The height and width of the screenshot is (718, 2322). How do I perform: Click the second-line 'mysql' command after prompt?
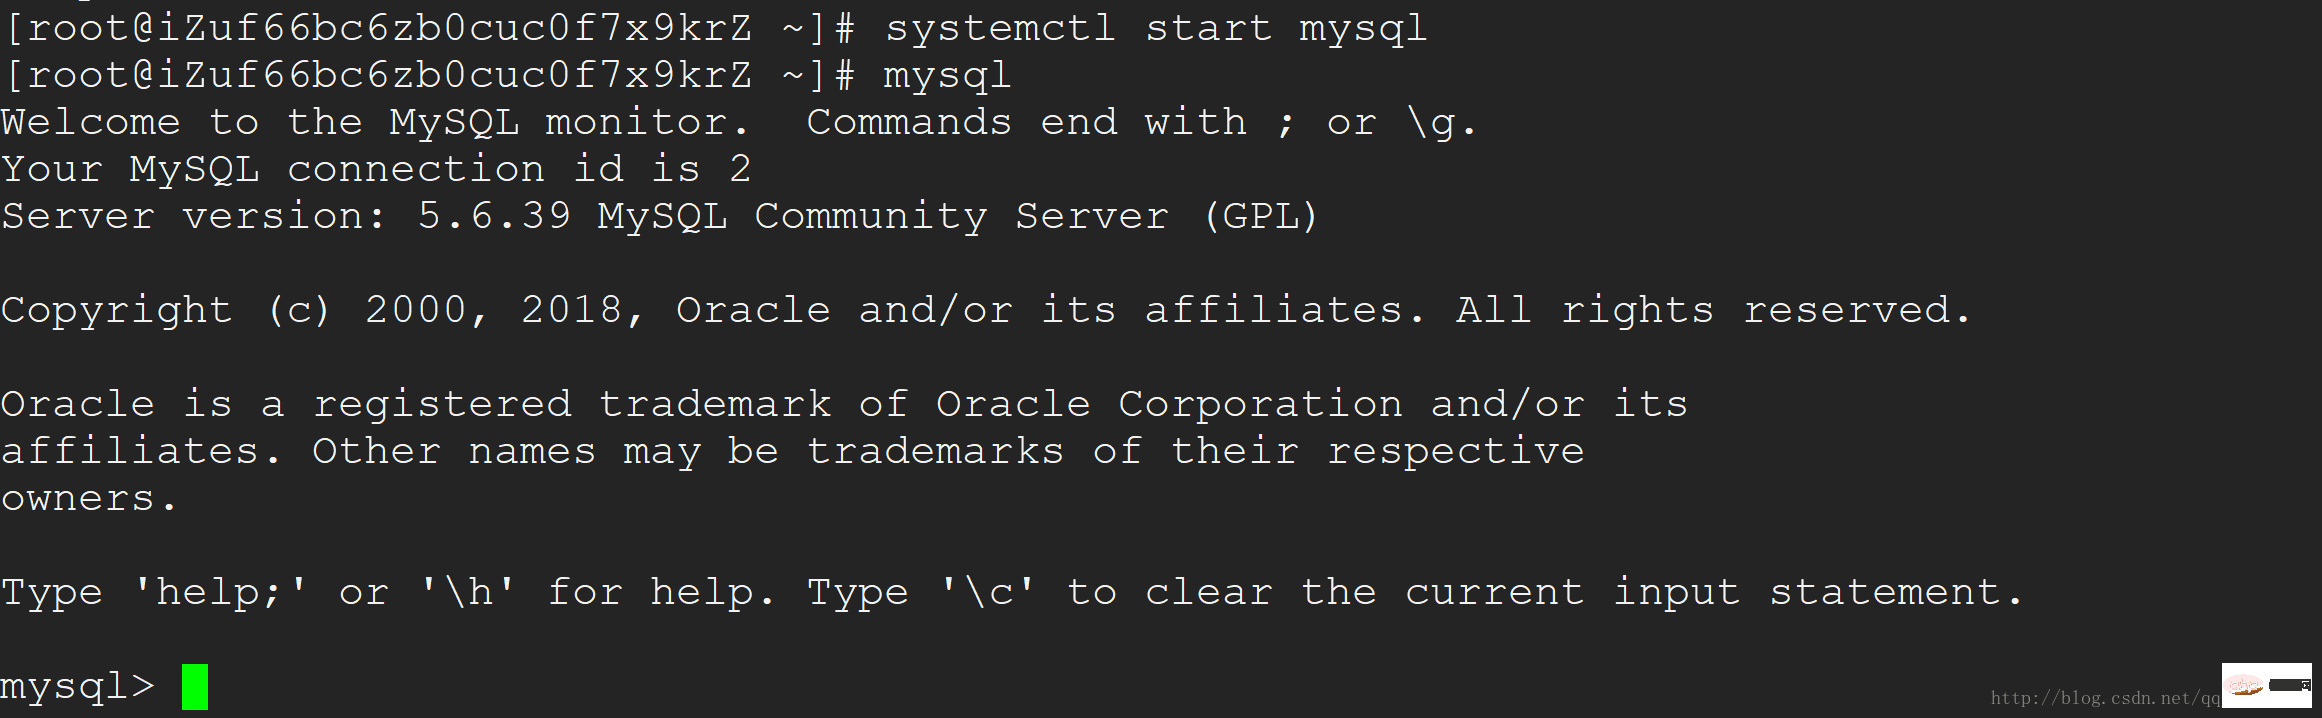click(x=948, y=76)
